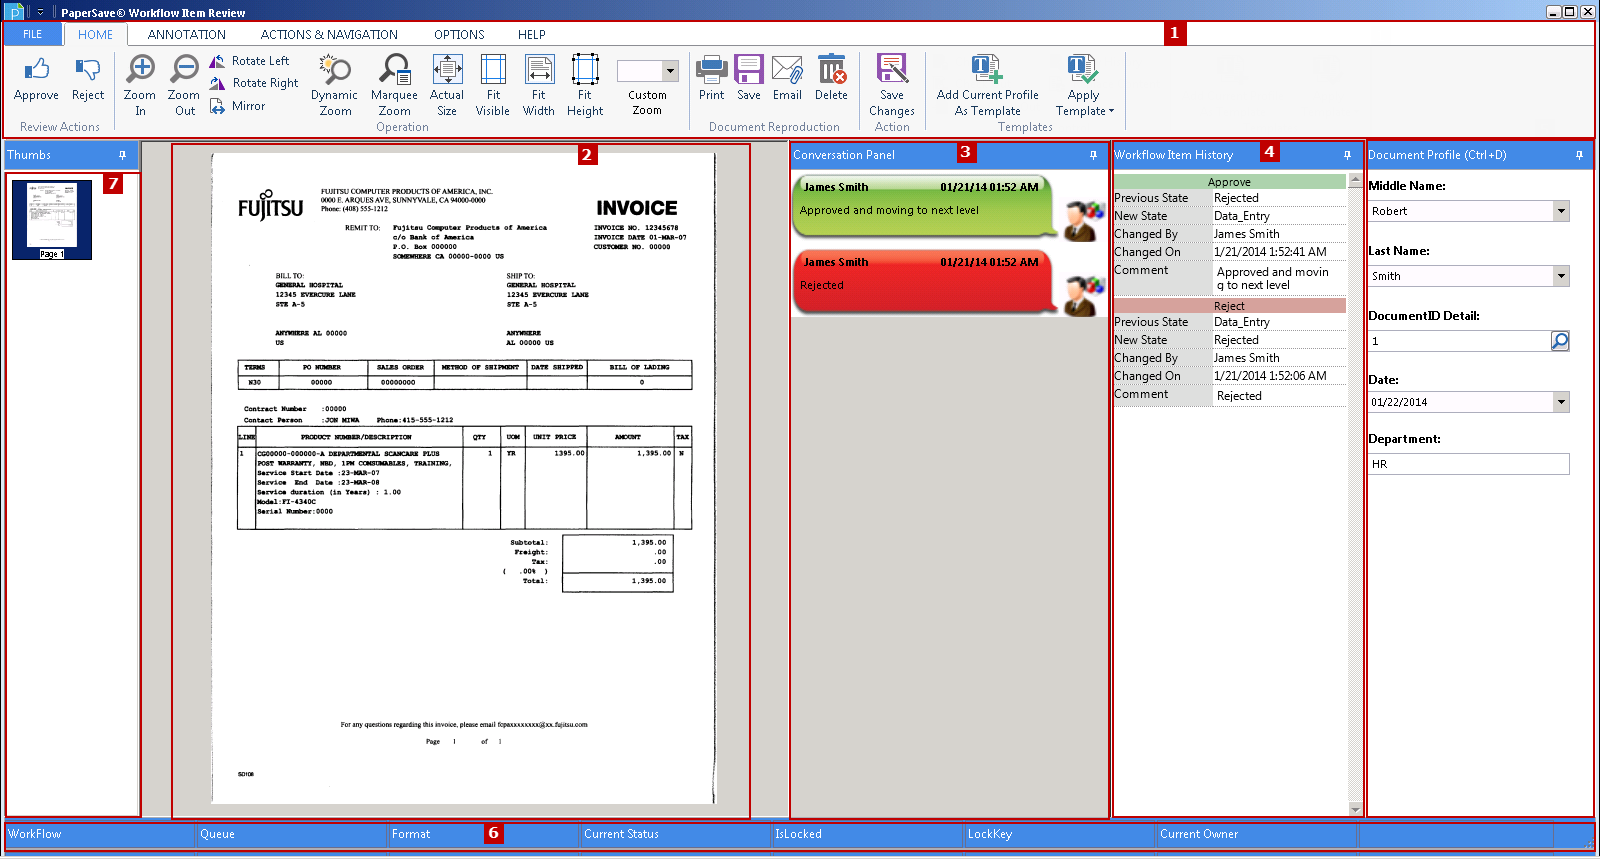Click '1/21/2014 1:52:41 AM' Changed On value
Image resolution: width=1600 pixels, height=859 pixels.
coord(1270,252)
